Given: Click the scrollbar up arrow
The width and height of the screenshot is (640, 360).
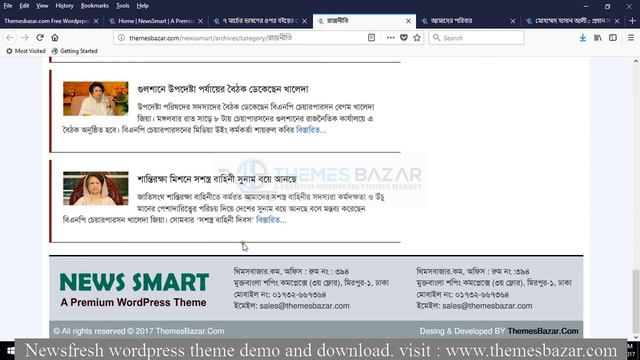Looking at the screenshot, I should 636,61.
